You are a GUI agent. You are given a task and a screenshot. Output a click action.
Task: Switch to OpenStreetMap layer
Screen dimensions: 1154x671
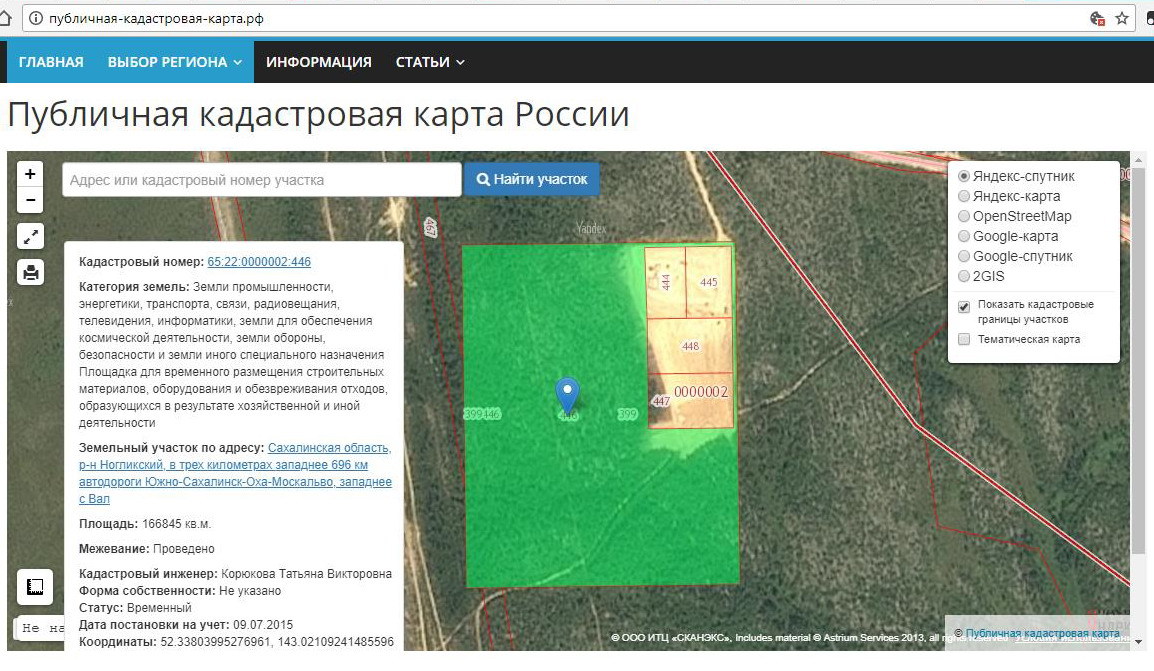(963, 216)
